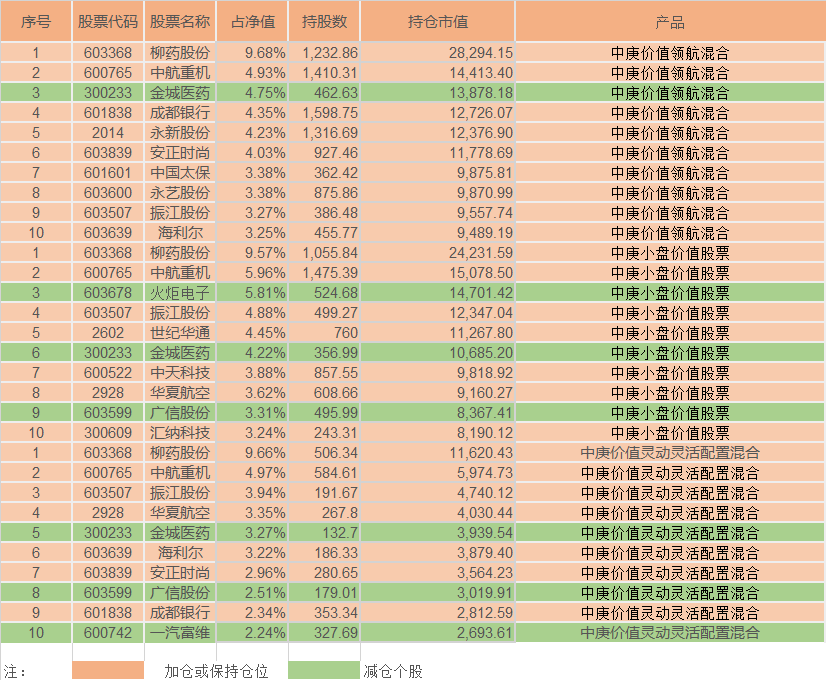Select the stock name 中天科技
This screenshot has width=826, height=680.
(x=180, y=373)
